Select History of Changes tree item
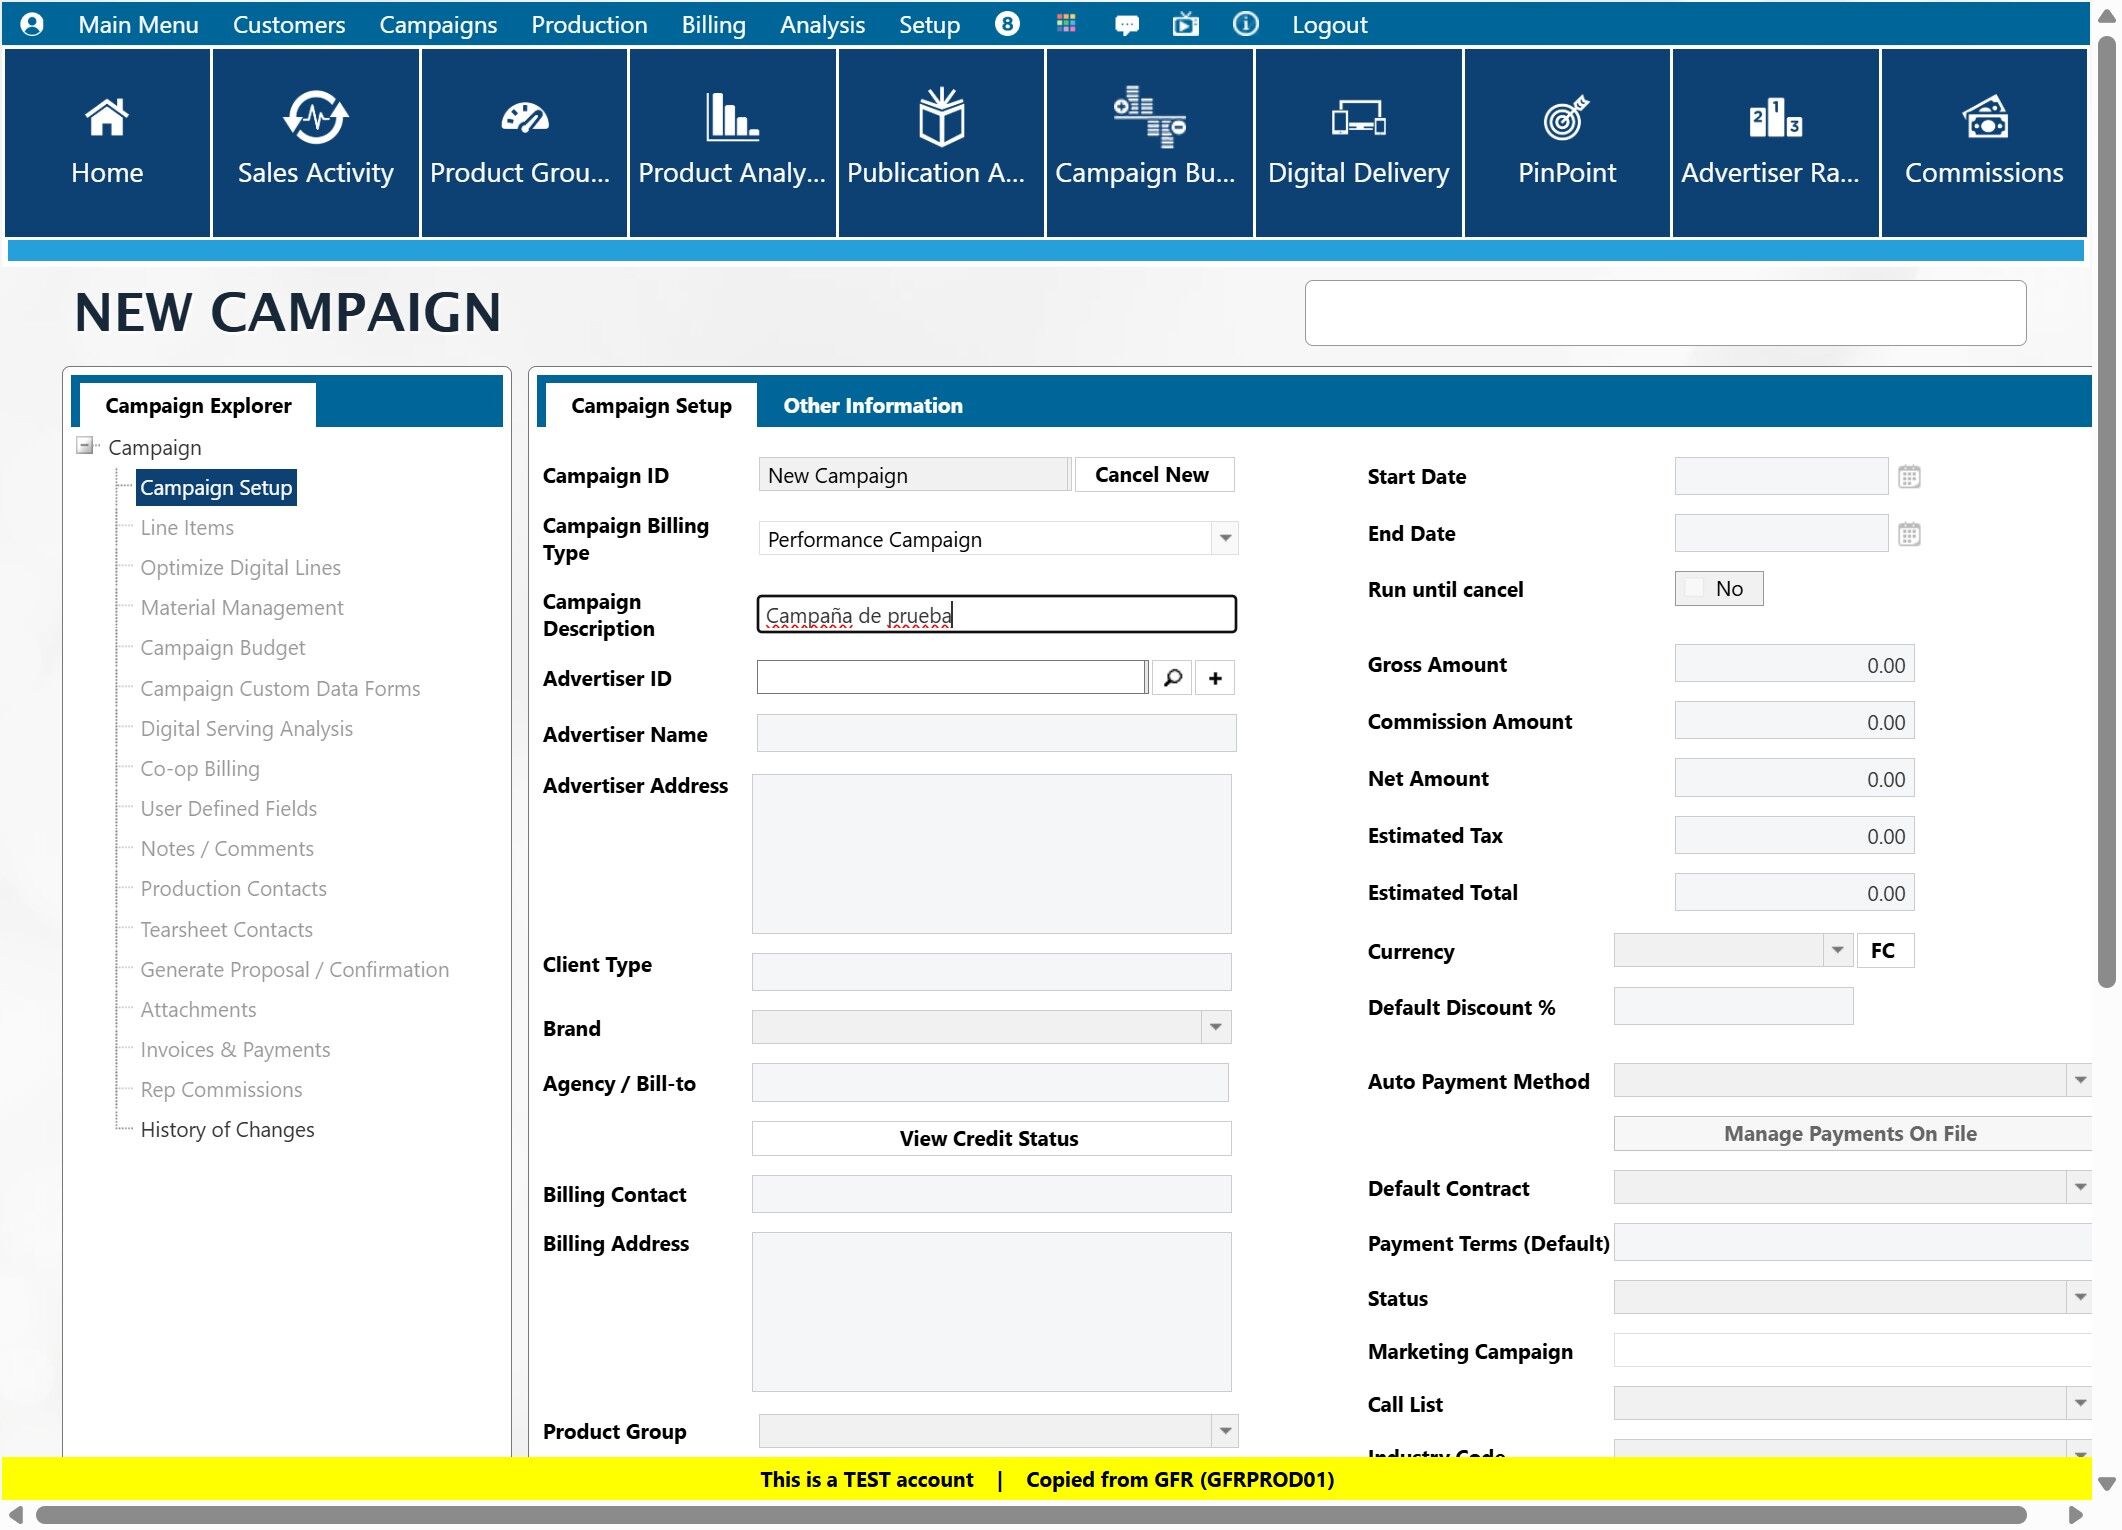 click(x=227, y=1130)
